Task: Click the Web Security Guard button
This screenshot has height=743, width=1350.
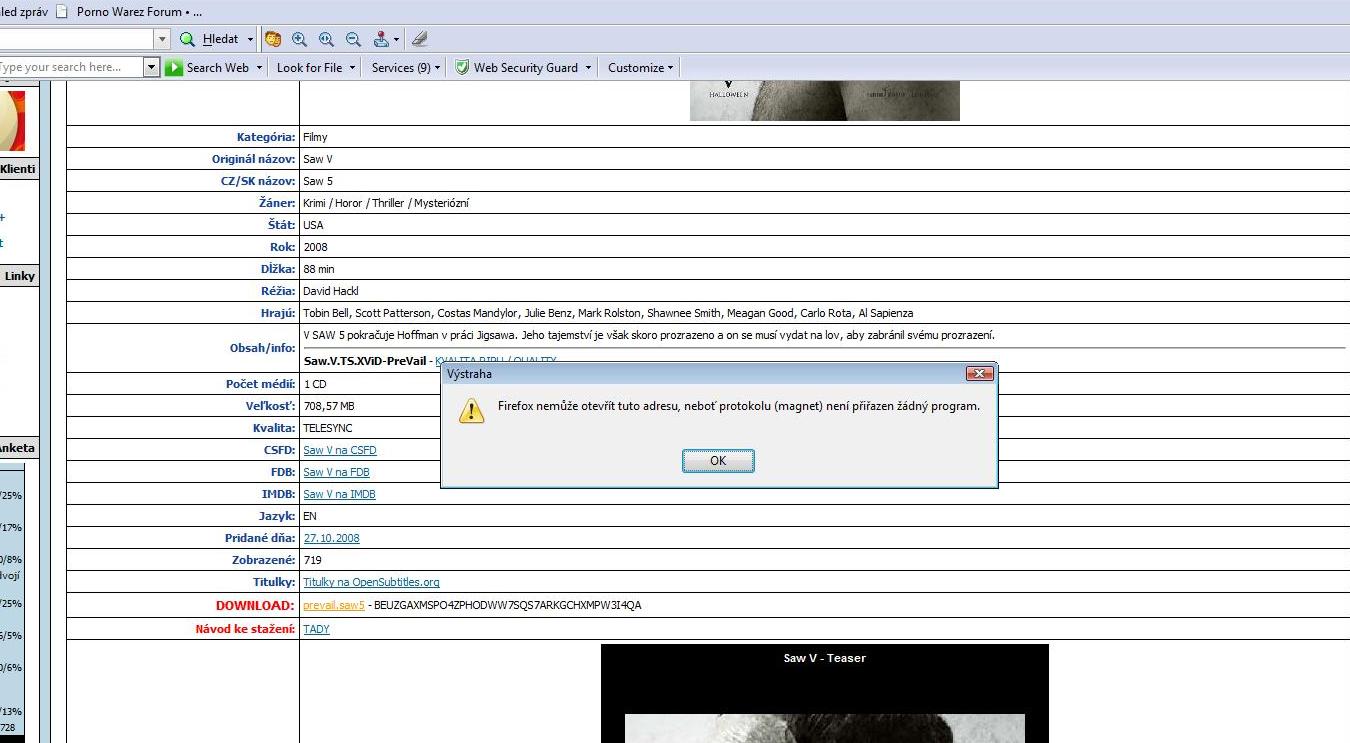Action: click(517, 67)
